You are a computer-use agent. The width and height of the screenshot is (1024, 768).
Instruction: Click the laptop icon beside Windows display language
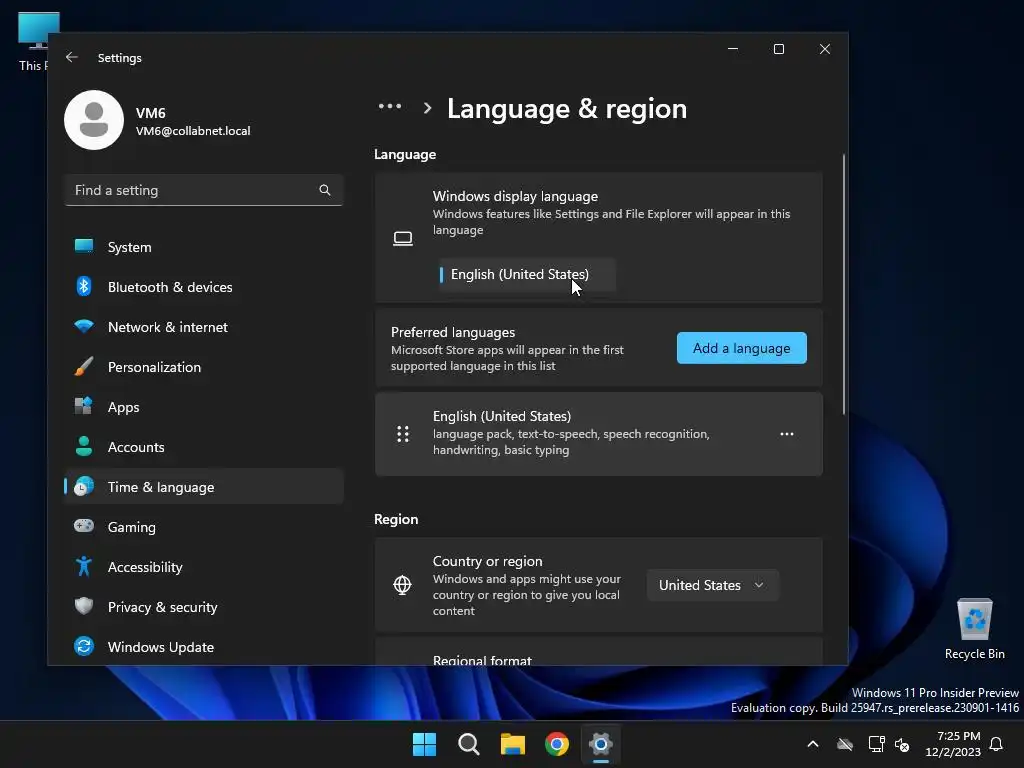[403, 238]
